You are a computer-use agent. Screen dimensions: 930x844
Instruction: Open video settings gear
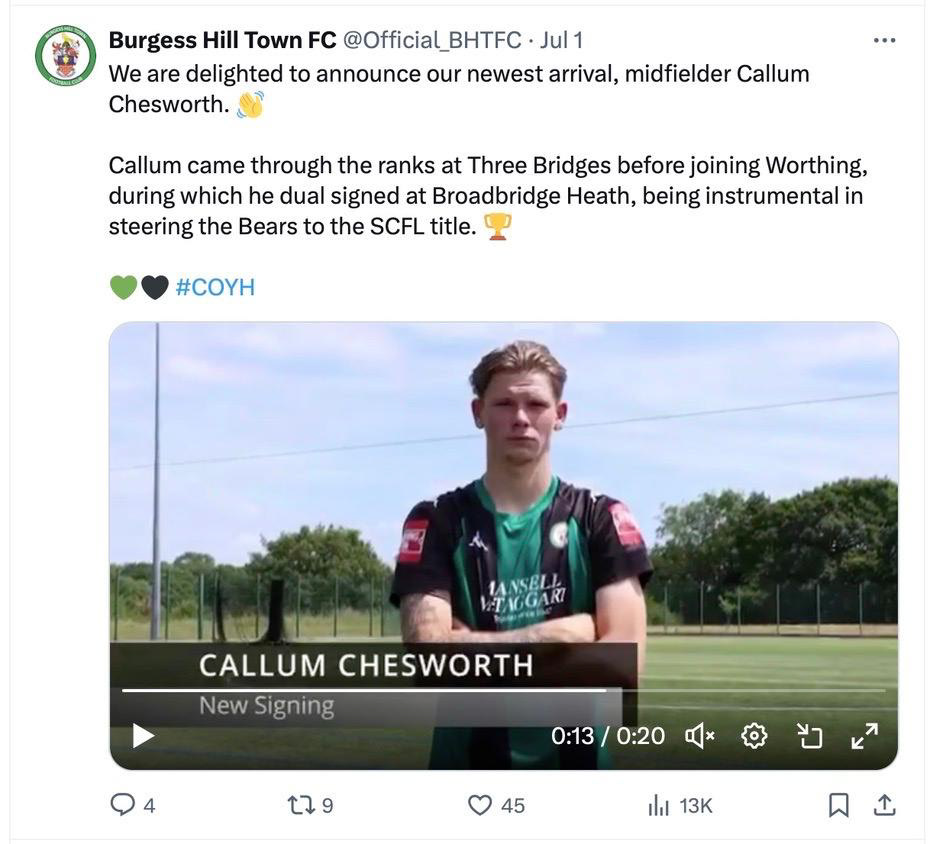[x=754, y=737]
